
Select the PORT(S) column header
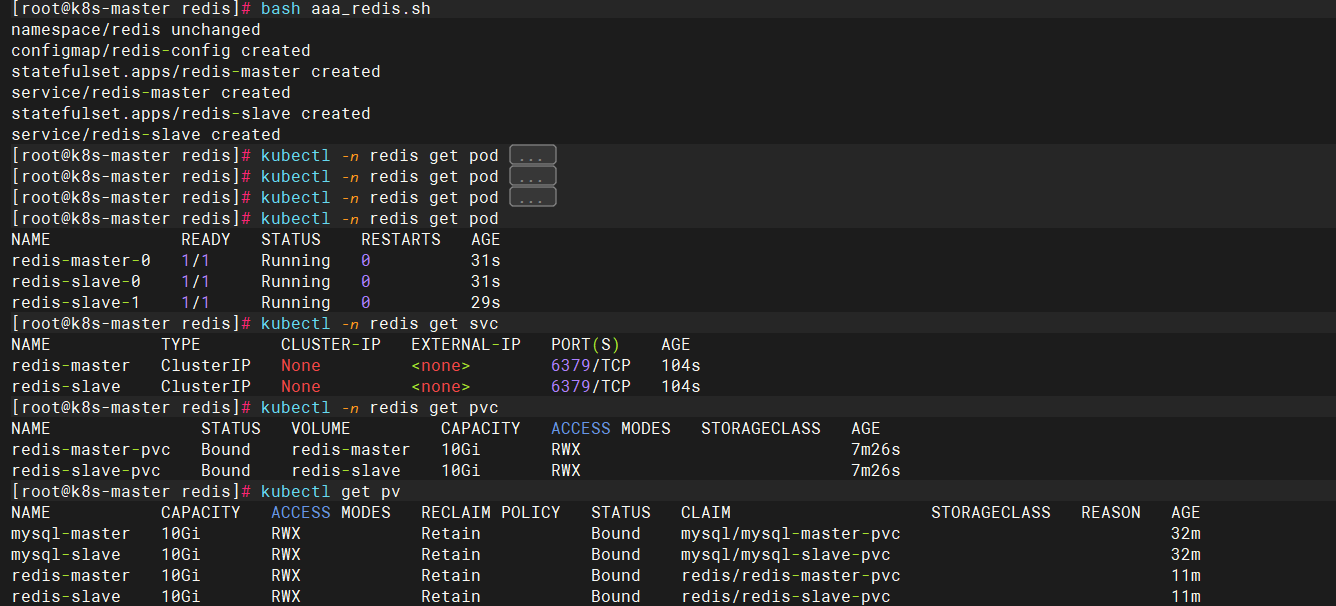(586, 344)
